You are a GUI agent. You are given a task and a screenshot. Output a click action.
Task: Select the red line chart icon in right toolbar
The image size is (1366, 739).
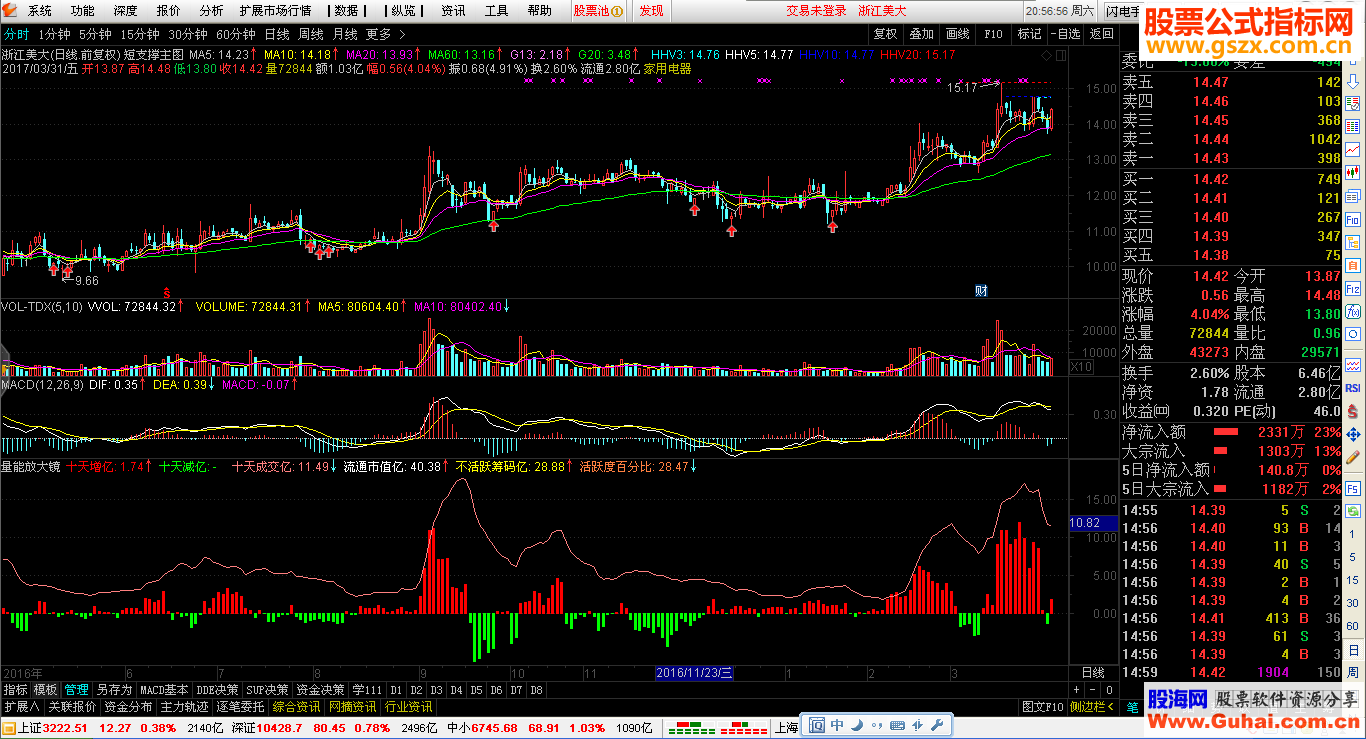click(x=1354, y=149)
